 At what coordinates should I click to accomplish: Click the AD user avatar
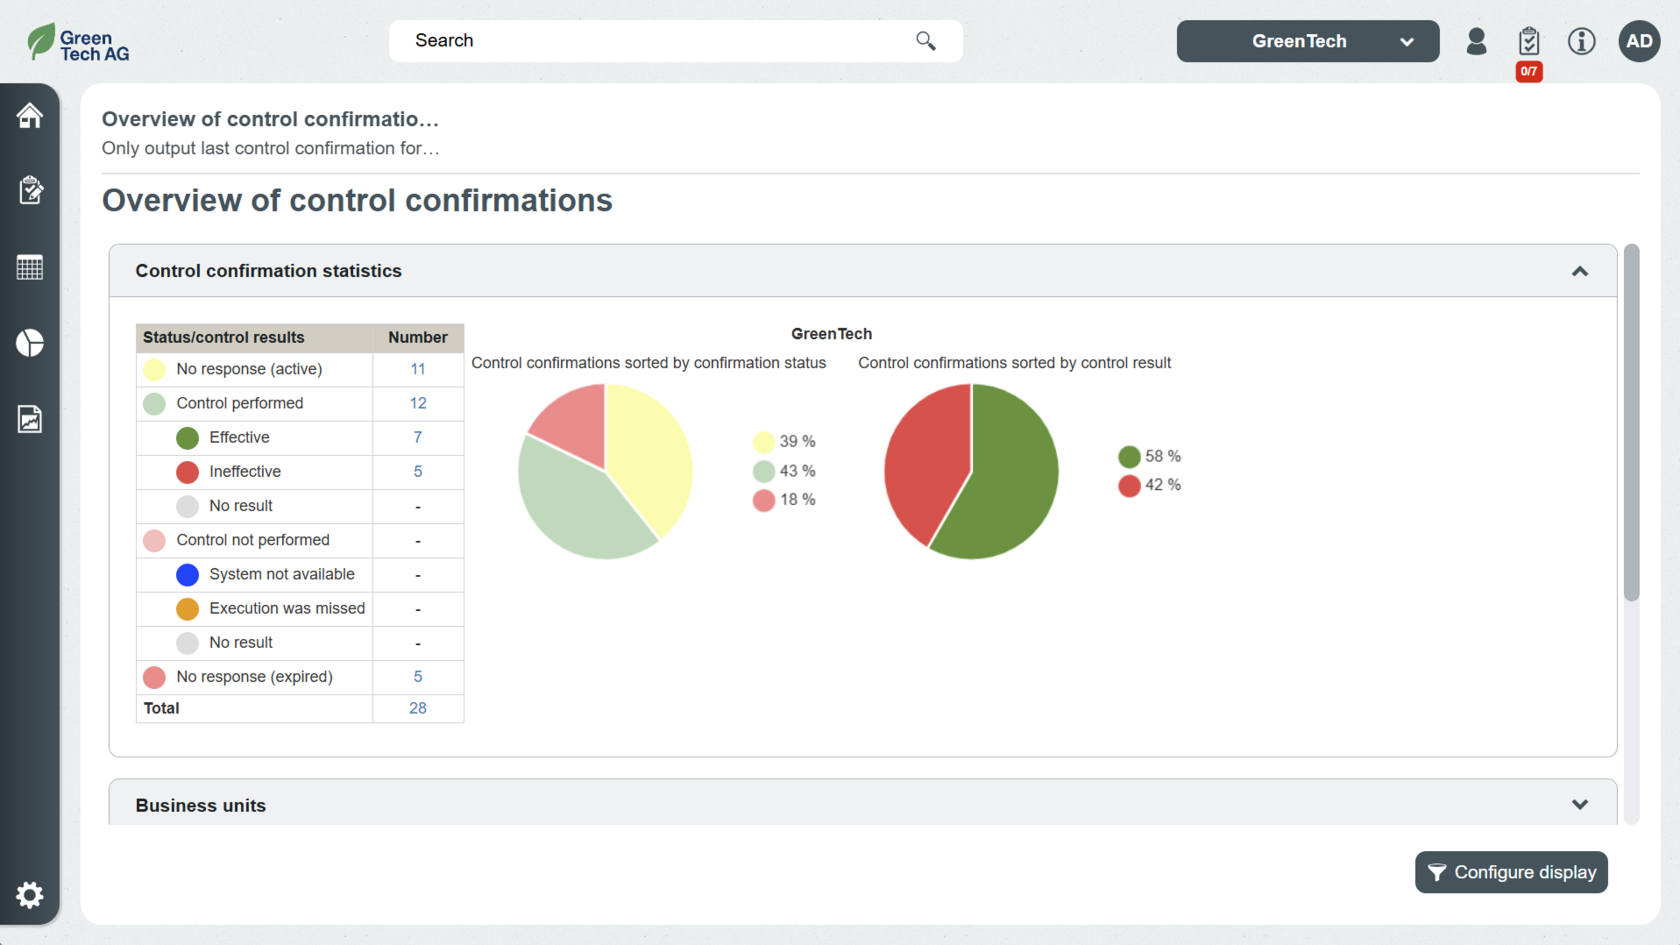click(1638, 41)
